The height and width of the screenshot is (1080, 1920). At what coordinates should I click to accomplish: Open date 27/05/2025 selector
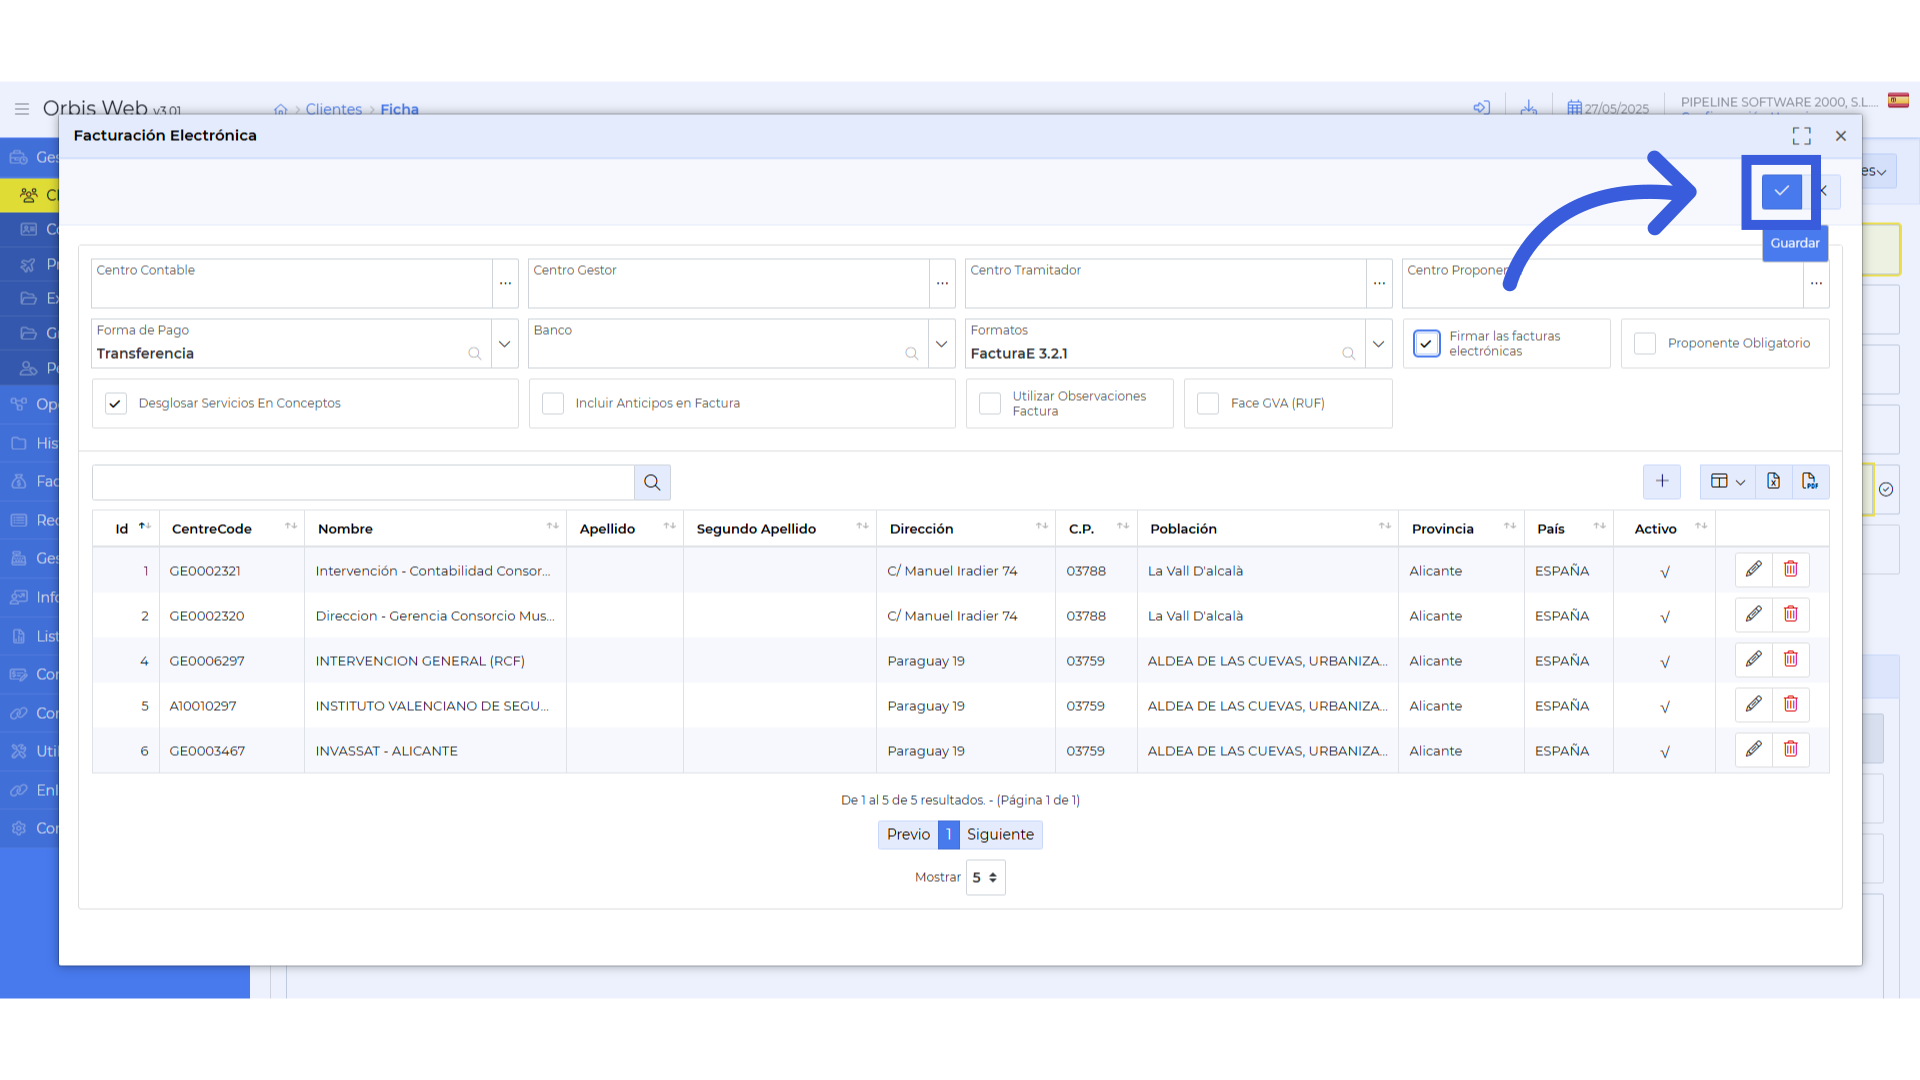(1607, 108)
